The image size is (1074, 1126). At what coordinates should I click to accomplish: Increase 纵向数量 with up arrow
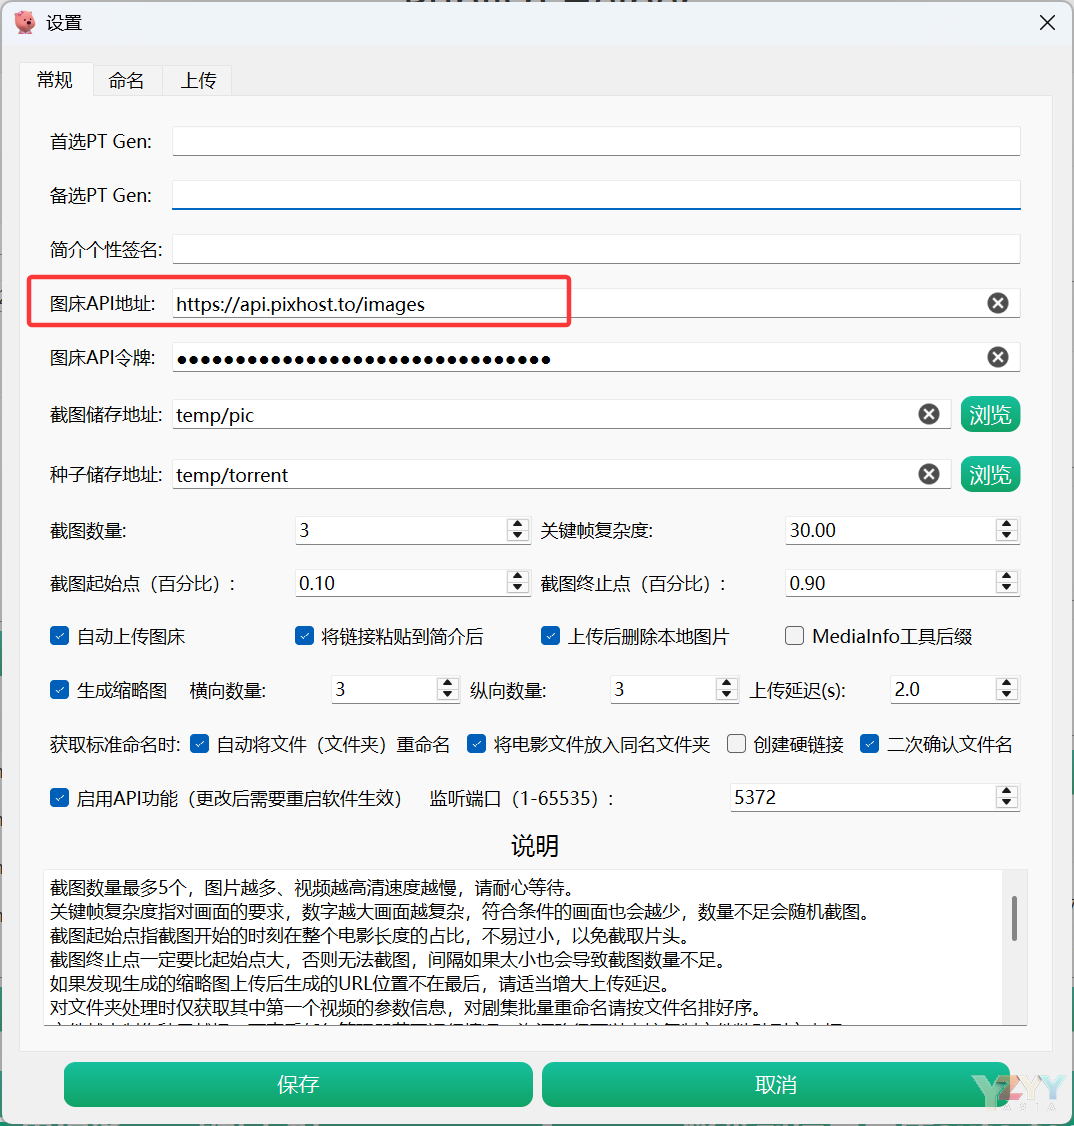pyautogui.click(x=727, y=683)
